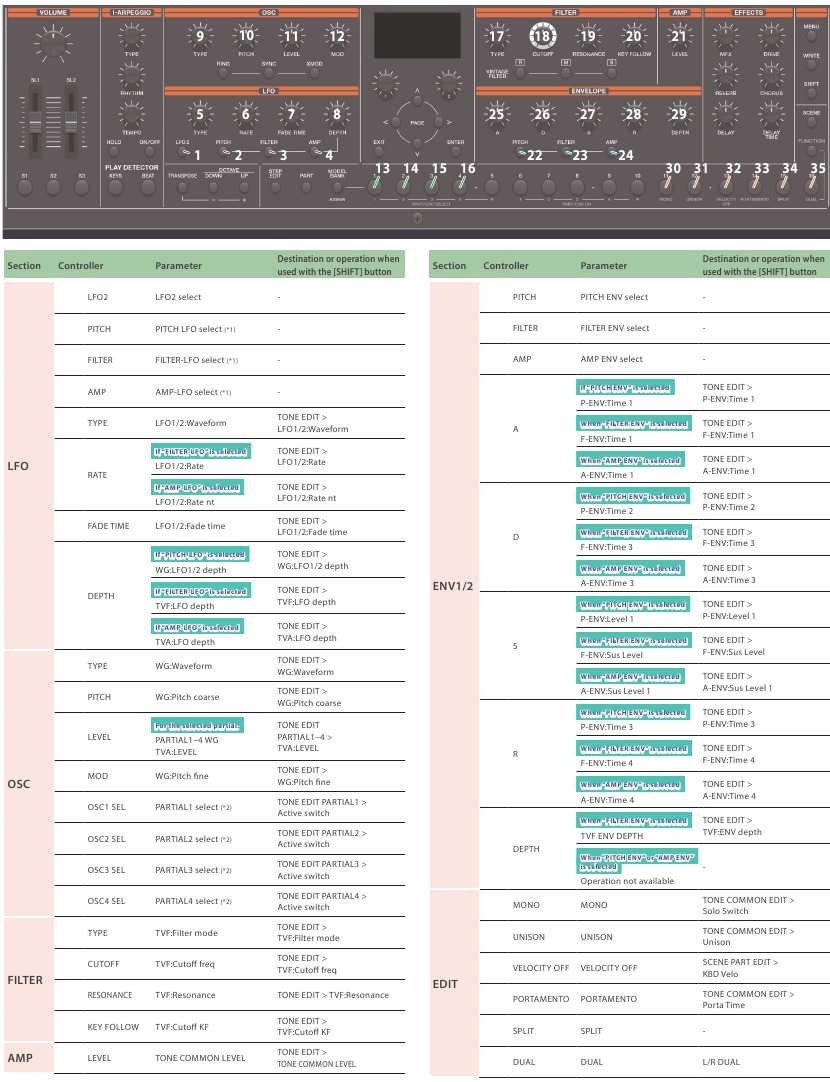Toggle the arpeggio ON/OFF button
This screenshot has height=1082, width=830.
(x=149, y=152)
